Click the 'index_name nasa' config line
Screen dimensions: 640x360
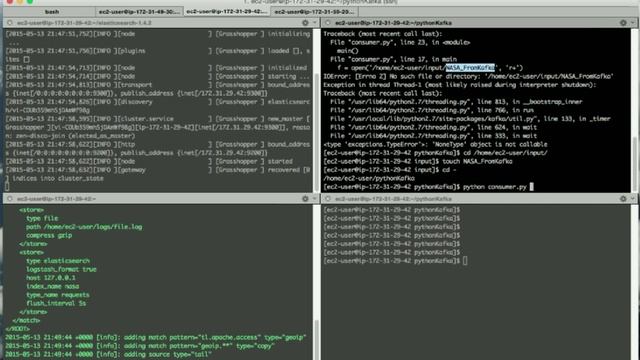(x=53, y=287)
